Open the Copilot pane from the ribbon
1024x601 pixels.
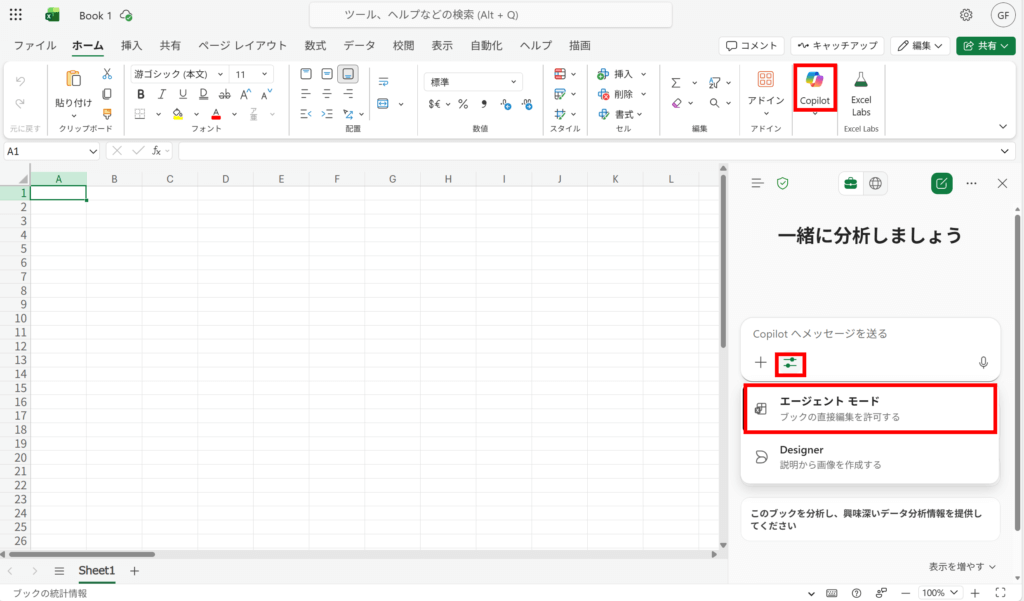click(814, 87)
